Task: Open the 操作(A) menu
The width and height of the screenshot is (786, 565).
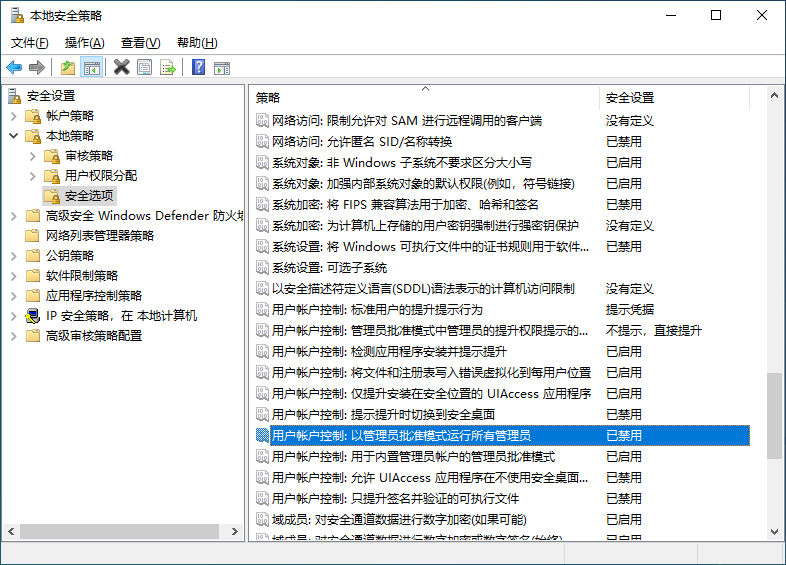Action: [85, 43]
